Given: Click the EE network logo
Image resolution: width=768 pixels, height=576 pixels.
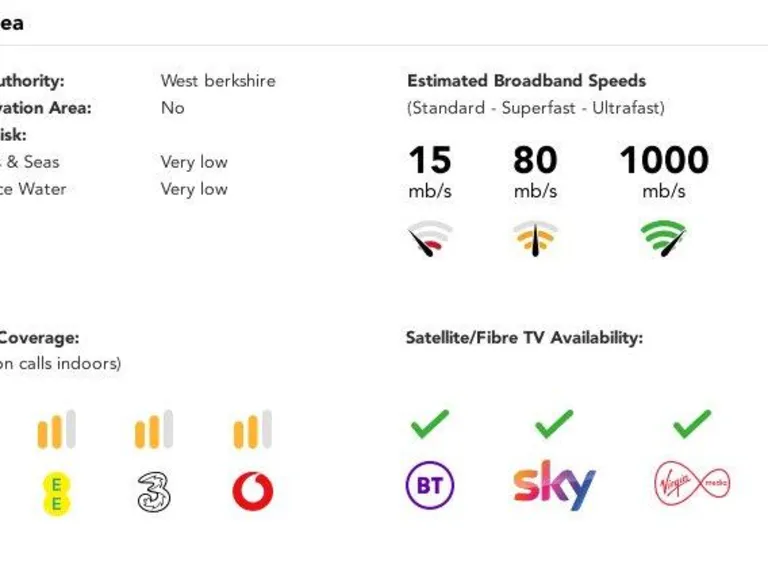Looking at the screenshot, I should [x=56, y=492].
